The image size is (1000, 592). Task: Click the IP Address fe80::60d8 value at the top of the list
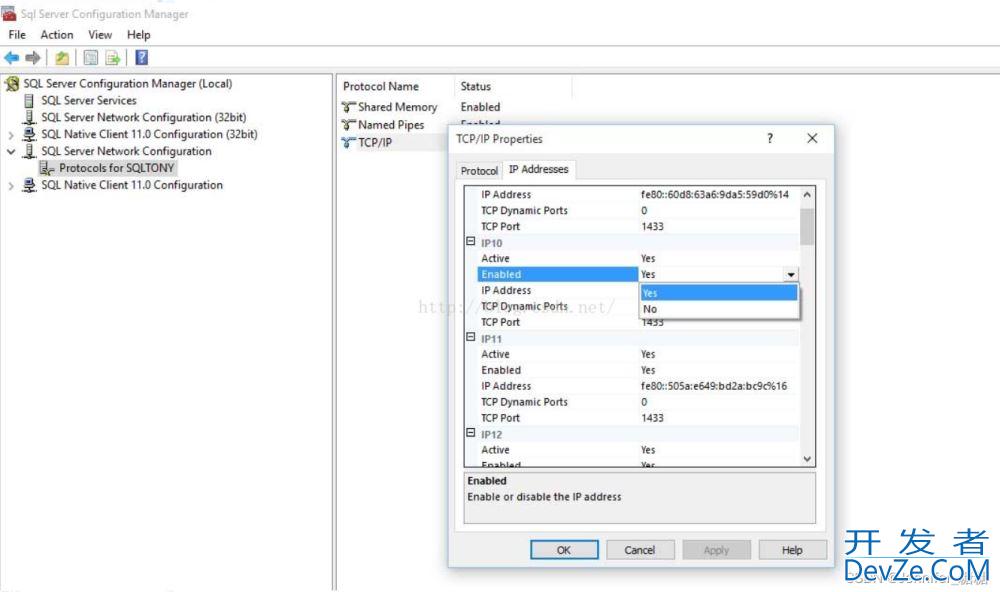[x=714, y=195]
